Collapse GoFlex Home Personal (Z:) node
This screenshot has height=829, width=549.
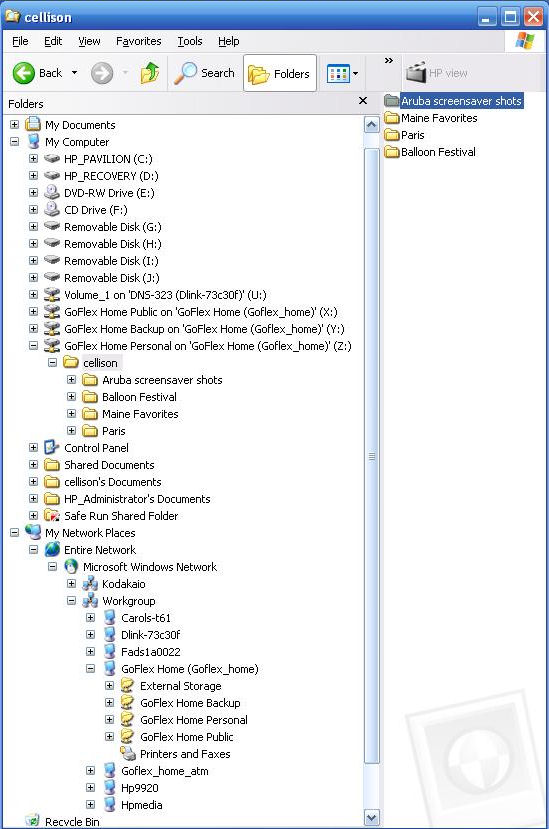(x=33, y=346)
